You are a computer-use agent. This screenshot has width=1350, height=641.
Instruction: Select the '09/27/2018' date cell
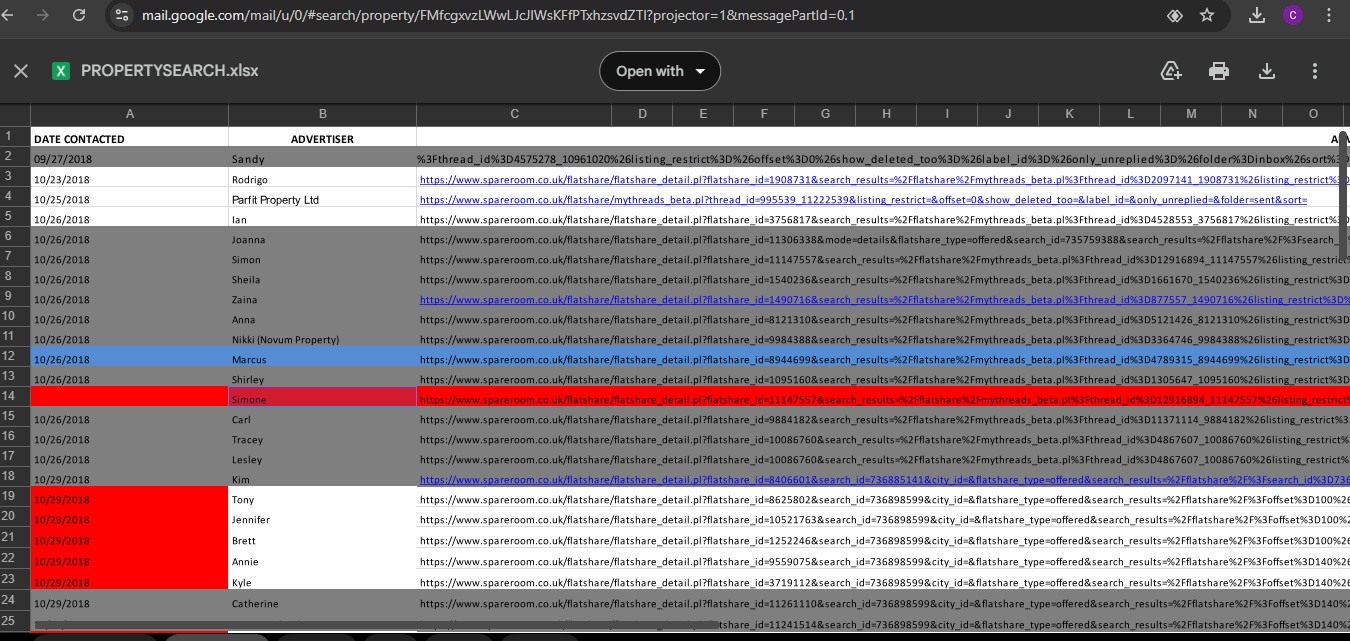130,159
